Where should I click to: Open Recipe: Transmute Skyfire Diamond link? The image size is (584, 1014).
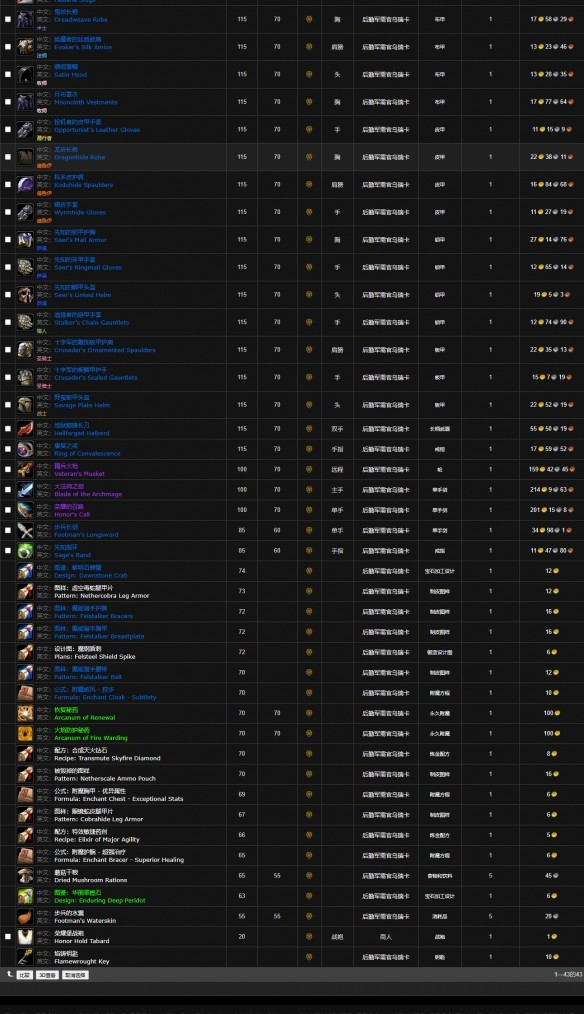tap(107, 758)
